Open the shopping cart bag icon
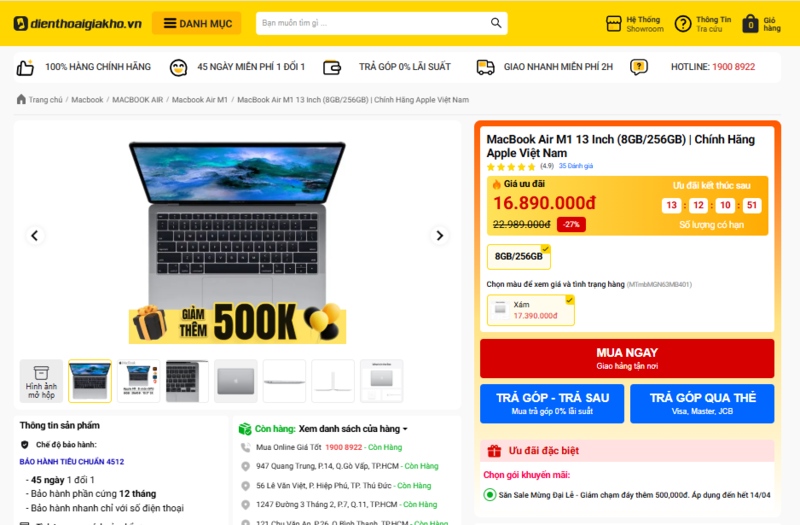Image resolution: width=800 pixels, height=525 pixels. pos(750,24)
